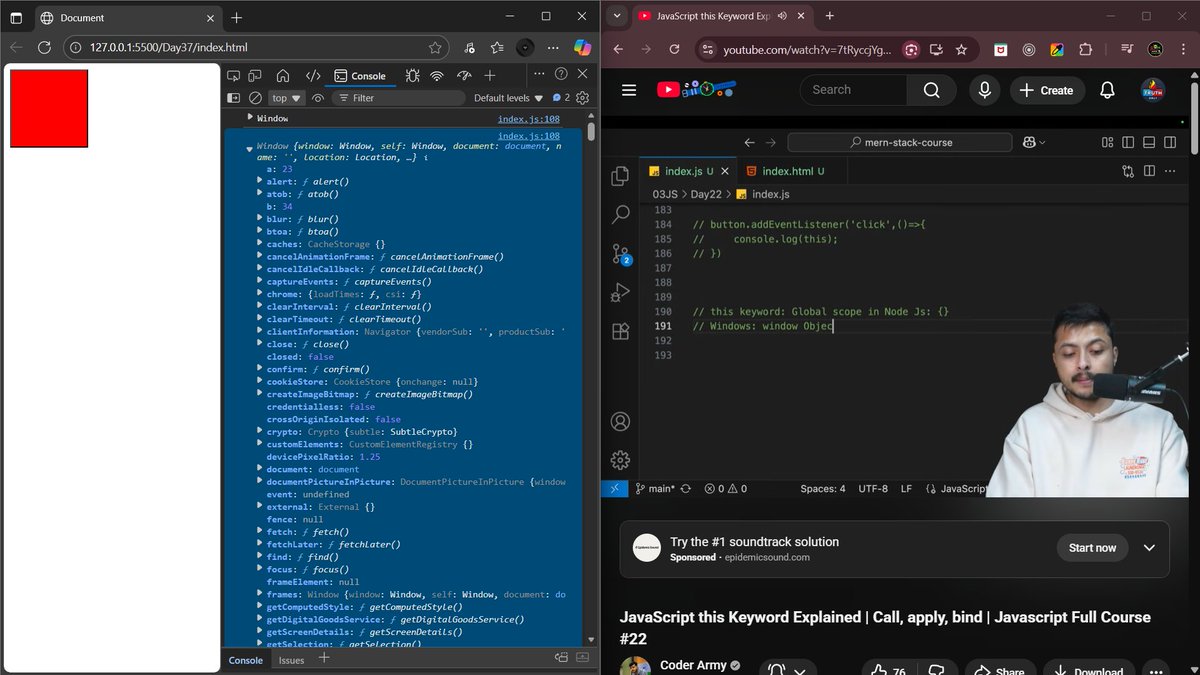1200x675 pixels.
Task: Toggle the live expression eye in Console
Action: pos(317,97)
